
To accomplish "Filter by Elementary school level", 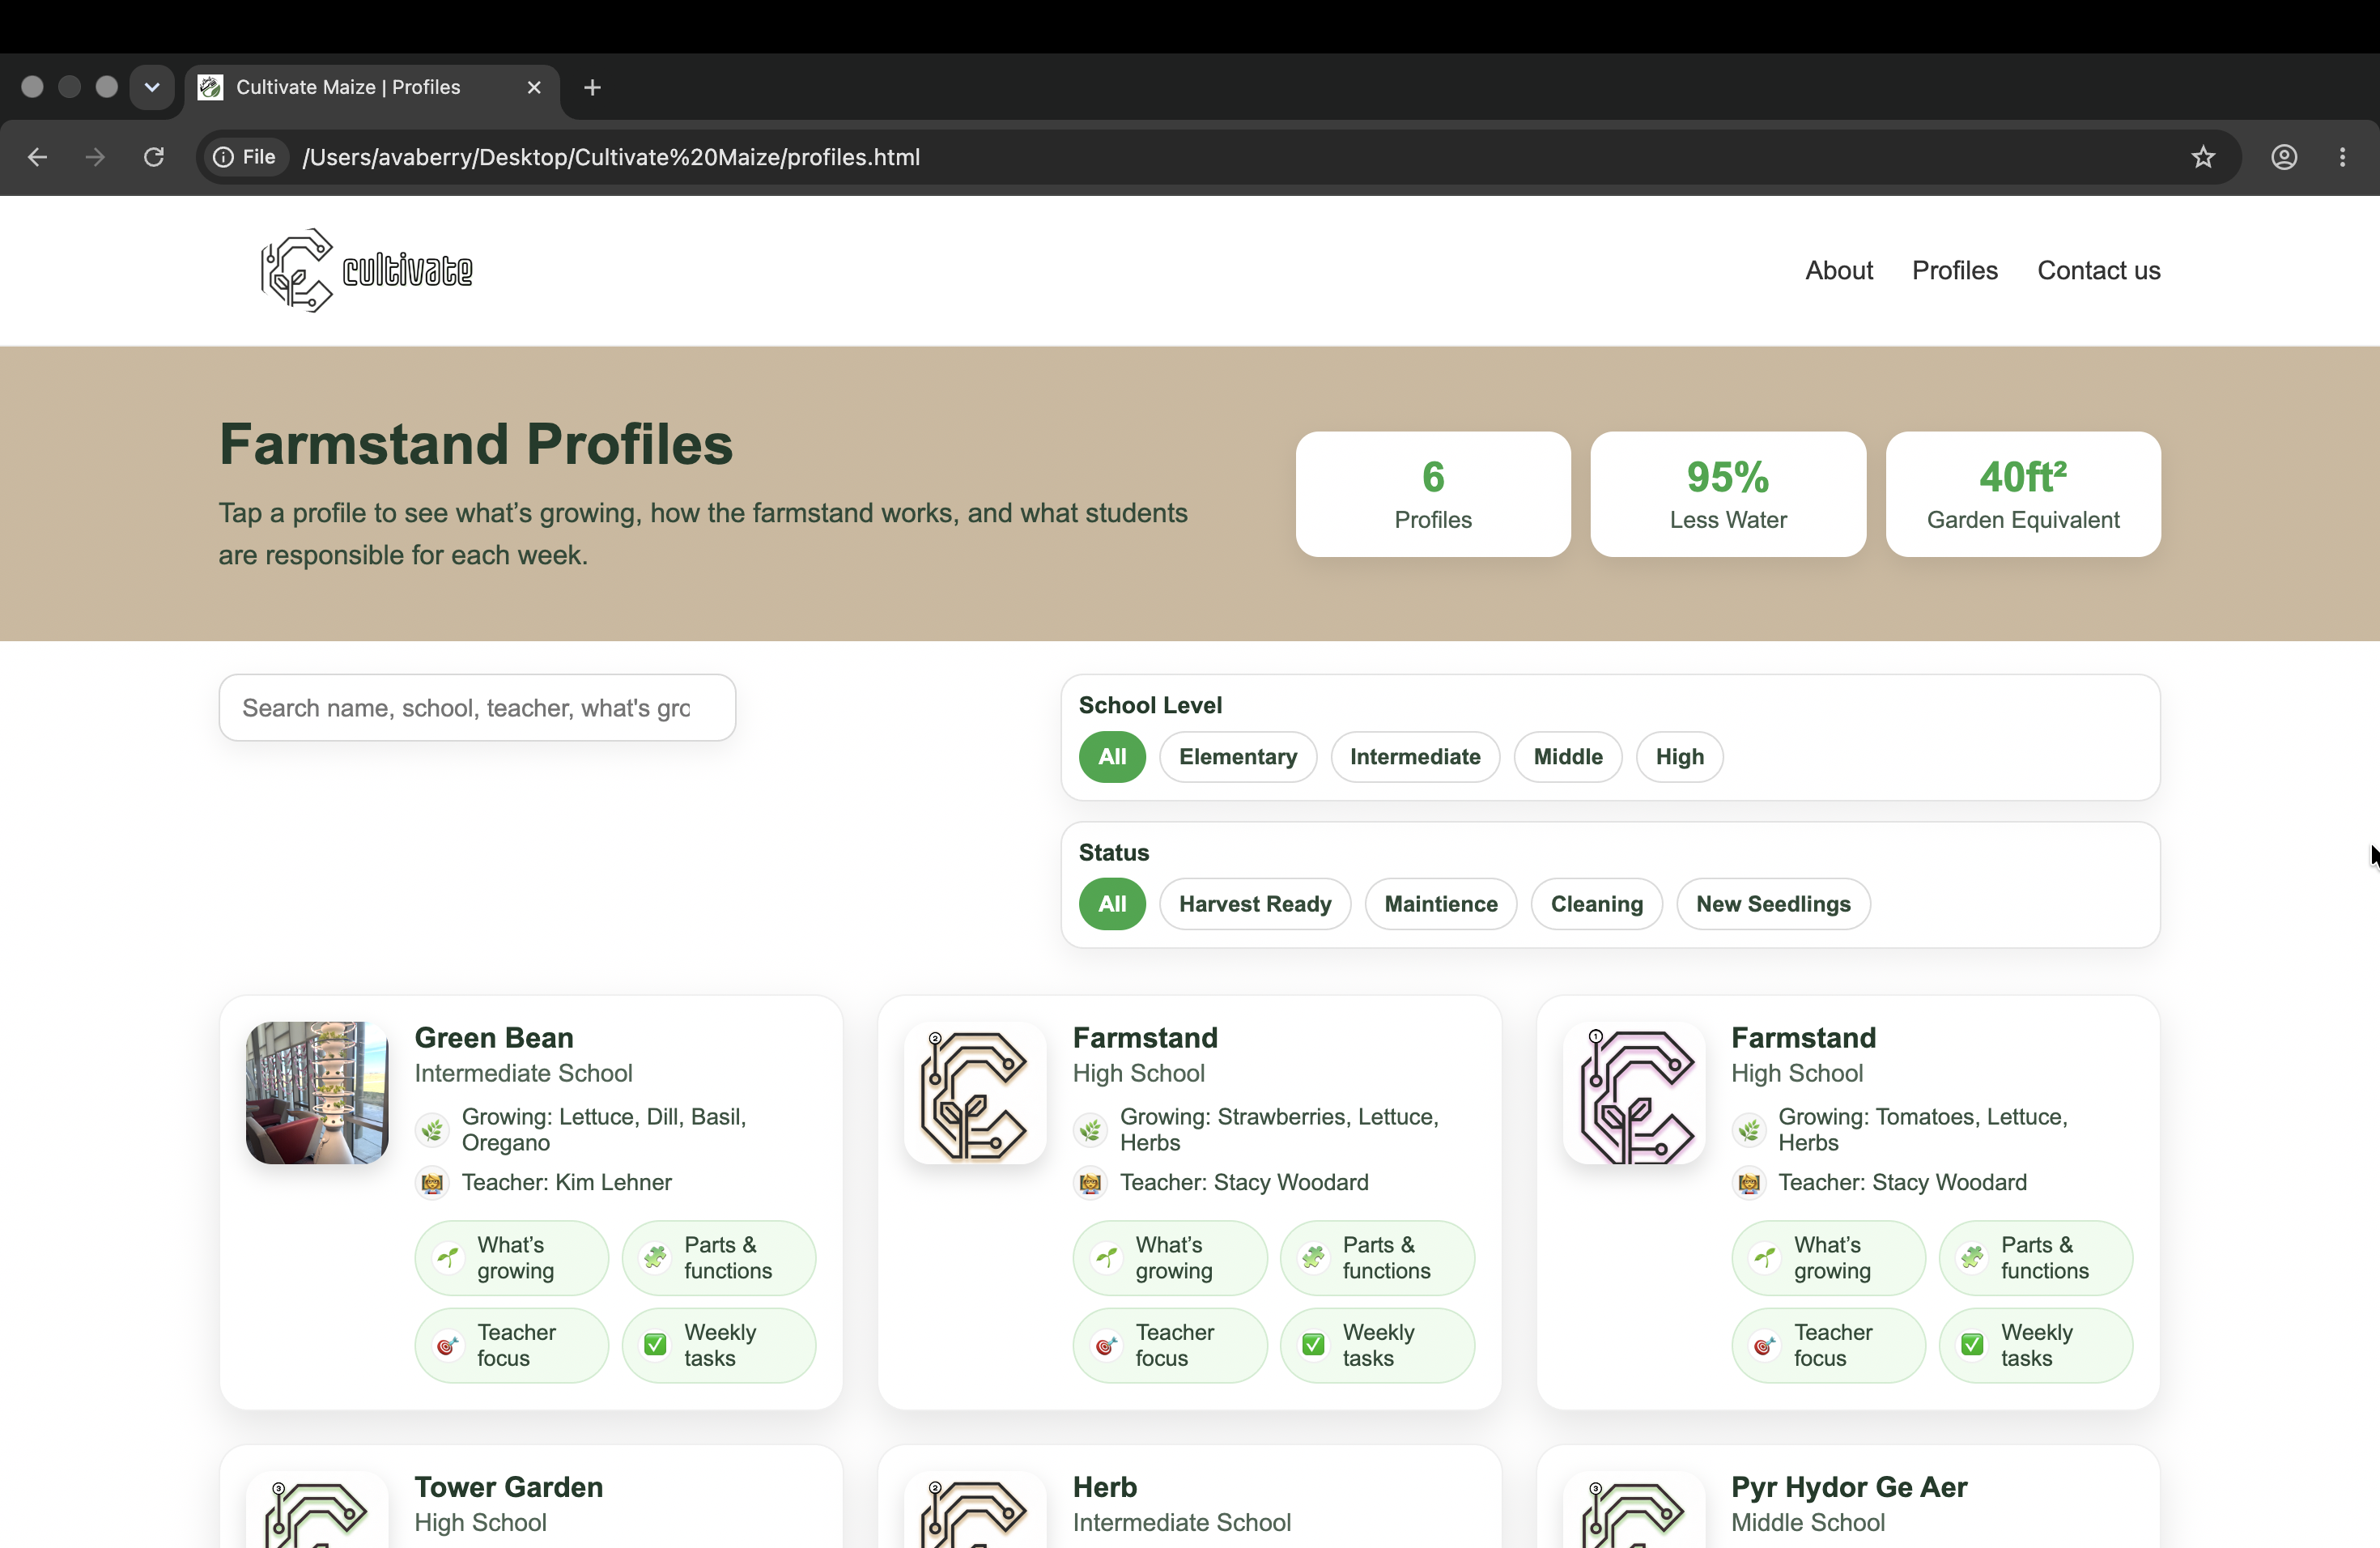I will pyautogui.click(x=1238, y=757).
